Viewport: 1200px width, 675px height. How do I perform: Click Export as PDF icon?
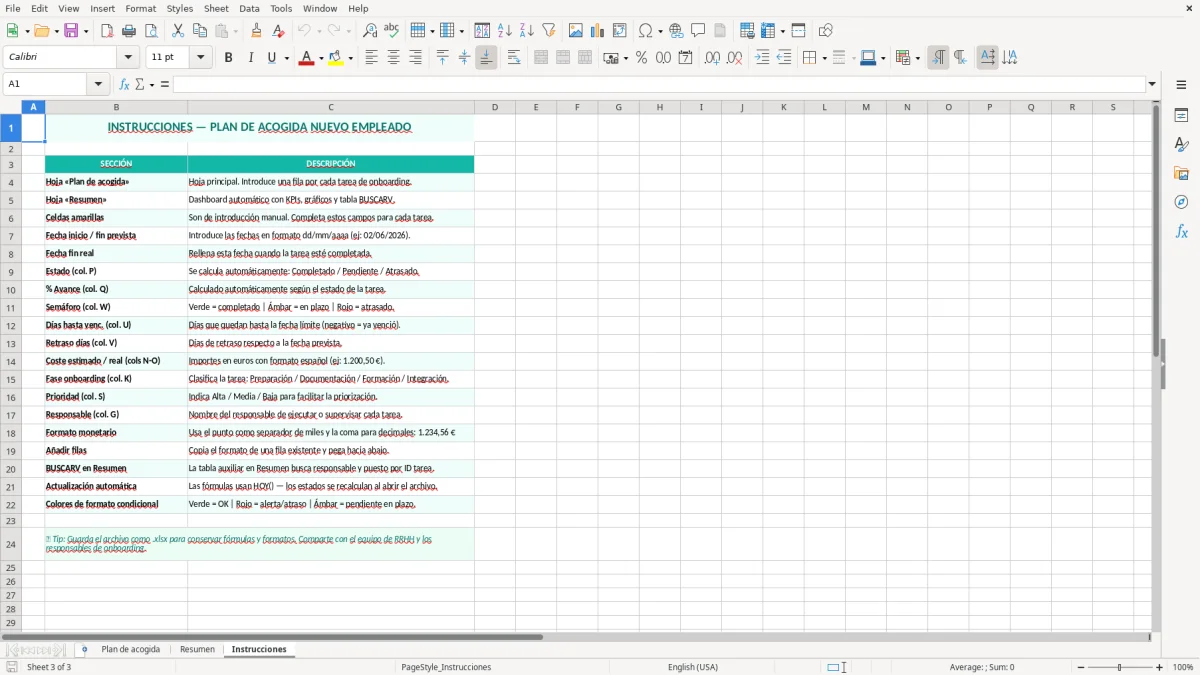click(x=107, y=31)
